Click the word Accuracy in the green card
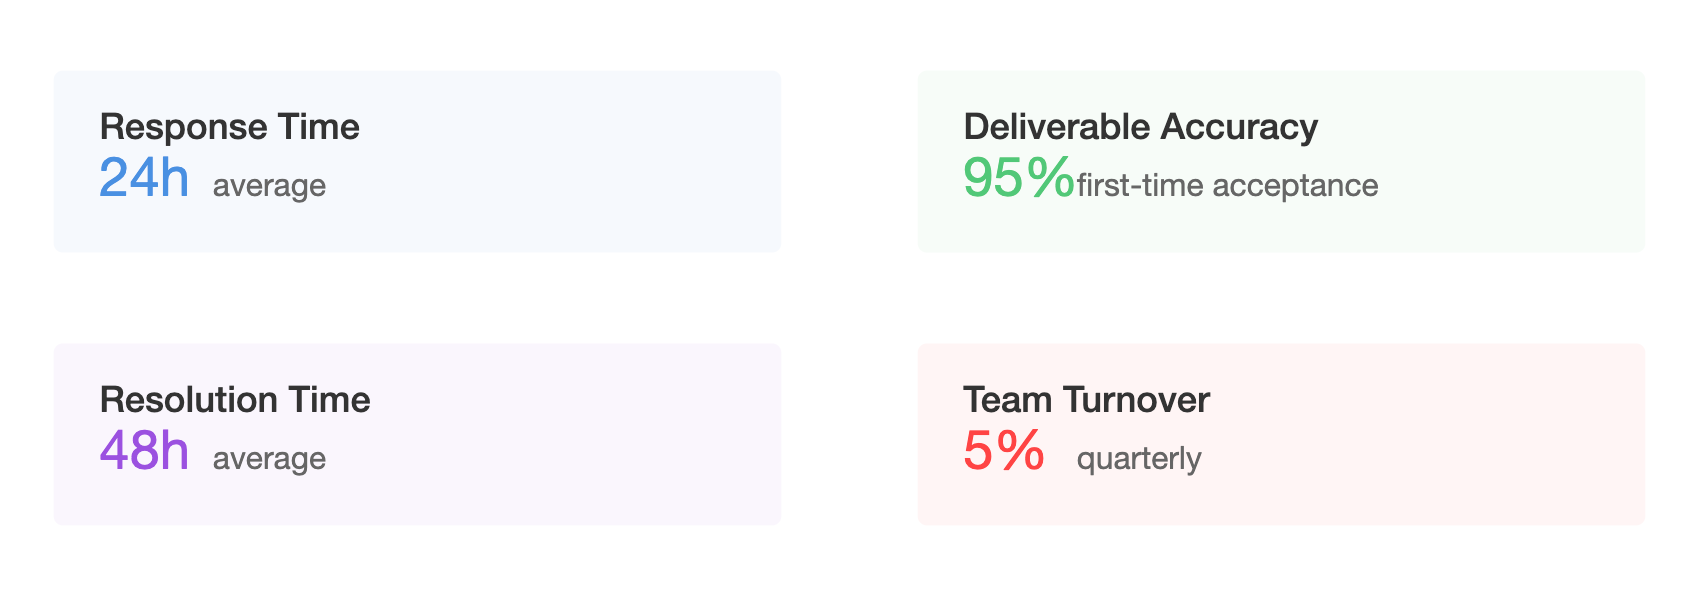The width and height of the screenshot is (1704, 592). tap(1239, 127)
